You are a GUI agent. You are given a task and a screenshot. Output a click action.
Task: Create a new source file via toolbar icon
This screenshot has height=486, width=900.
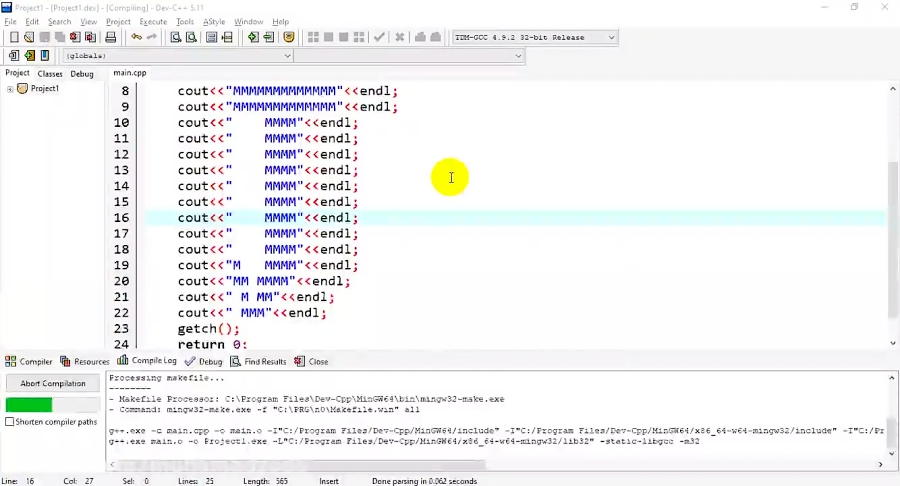[14, 37]
